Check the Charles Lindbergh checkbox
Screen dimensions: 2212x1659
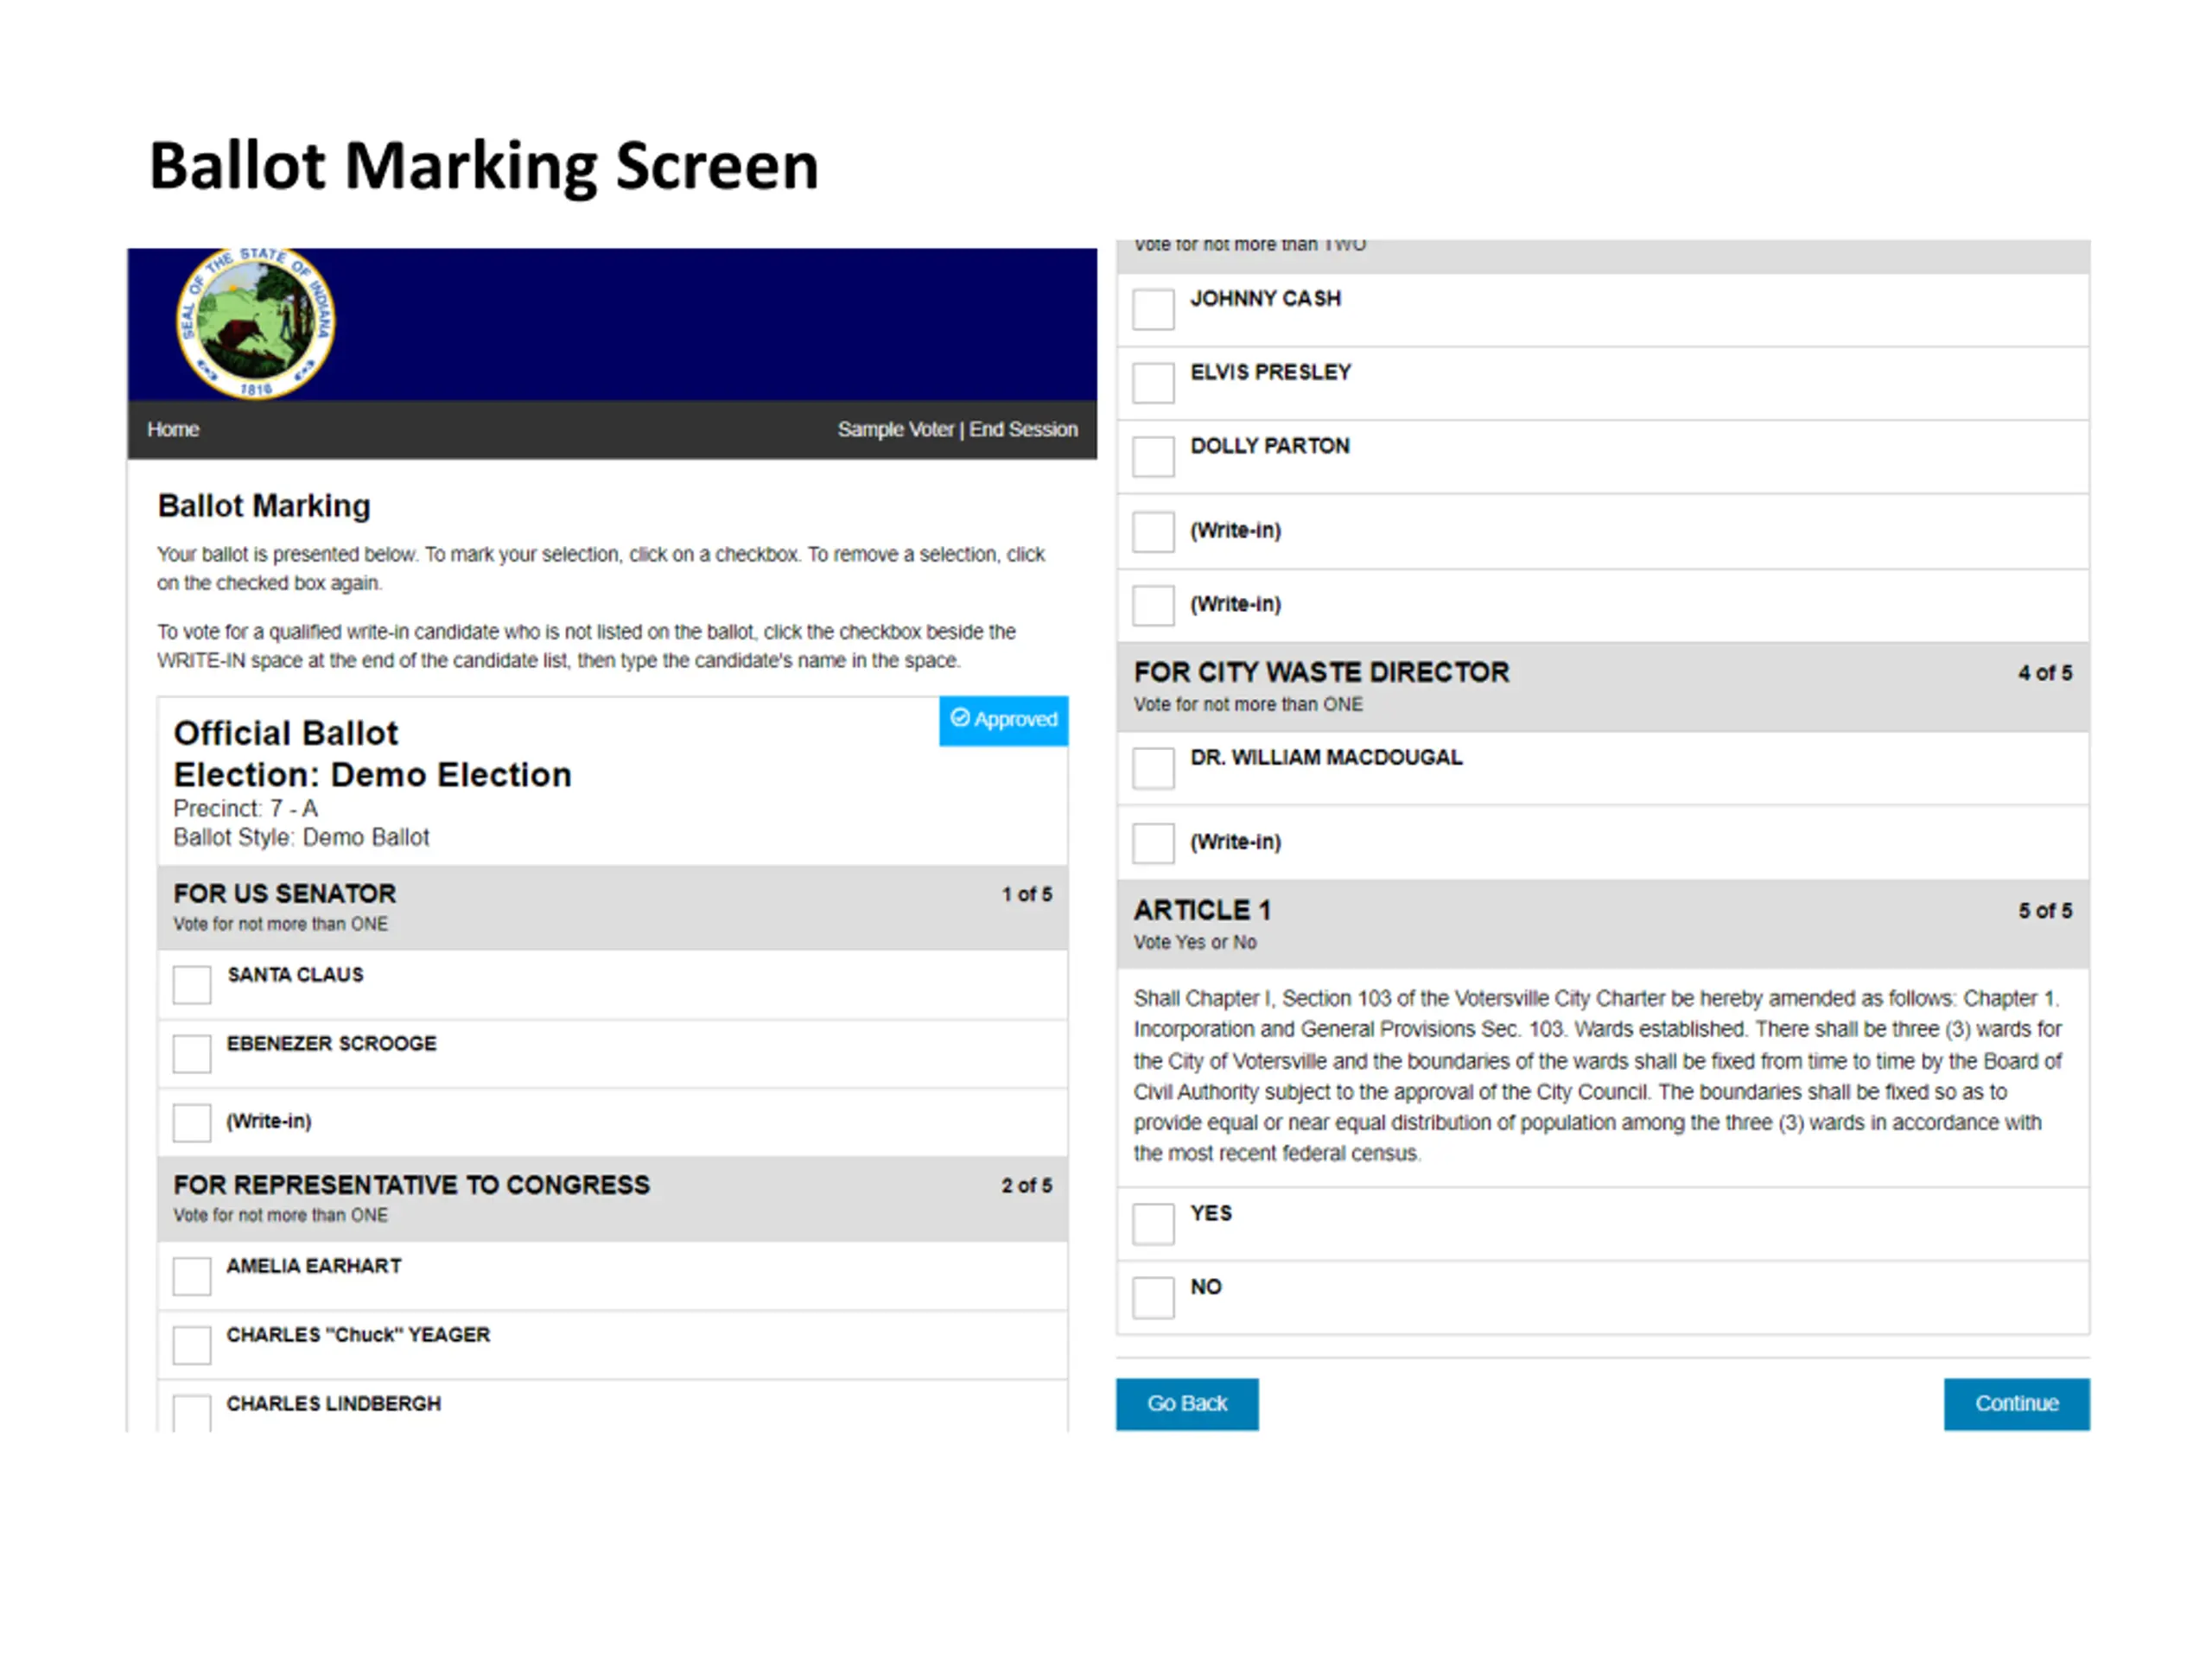[x=192, y=1413]
